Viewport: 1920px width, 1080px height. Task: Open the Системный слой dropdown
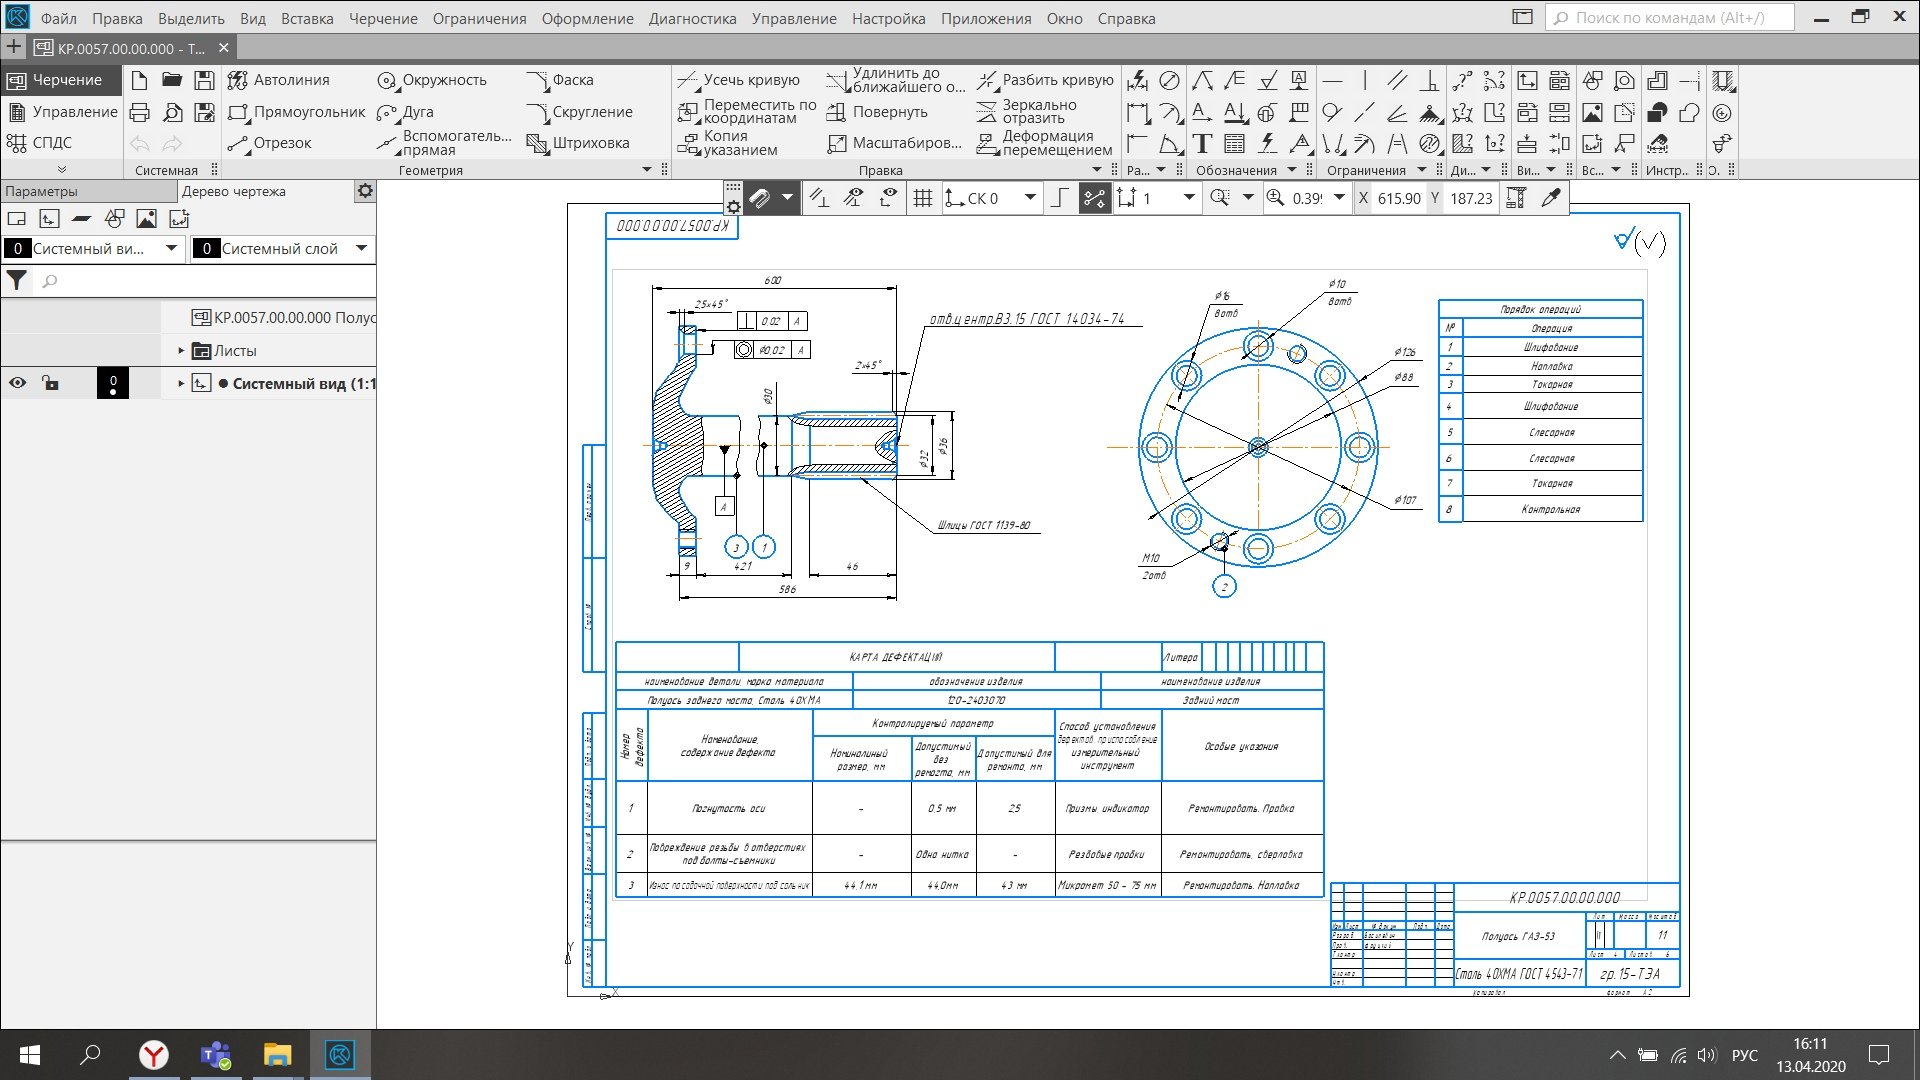point(361,248)
